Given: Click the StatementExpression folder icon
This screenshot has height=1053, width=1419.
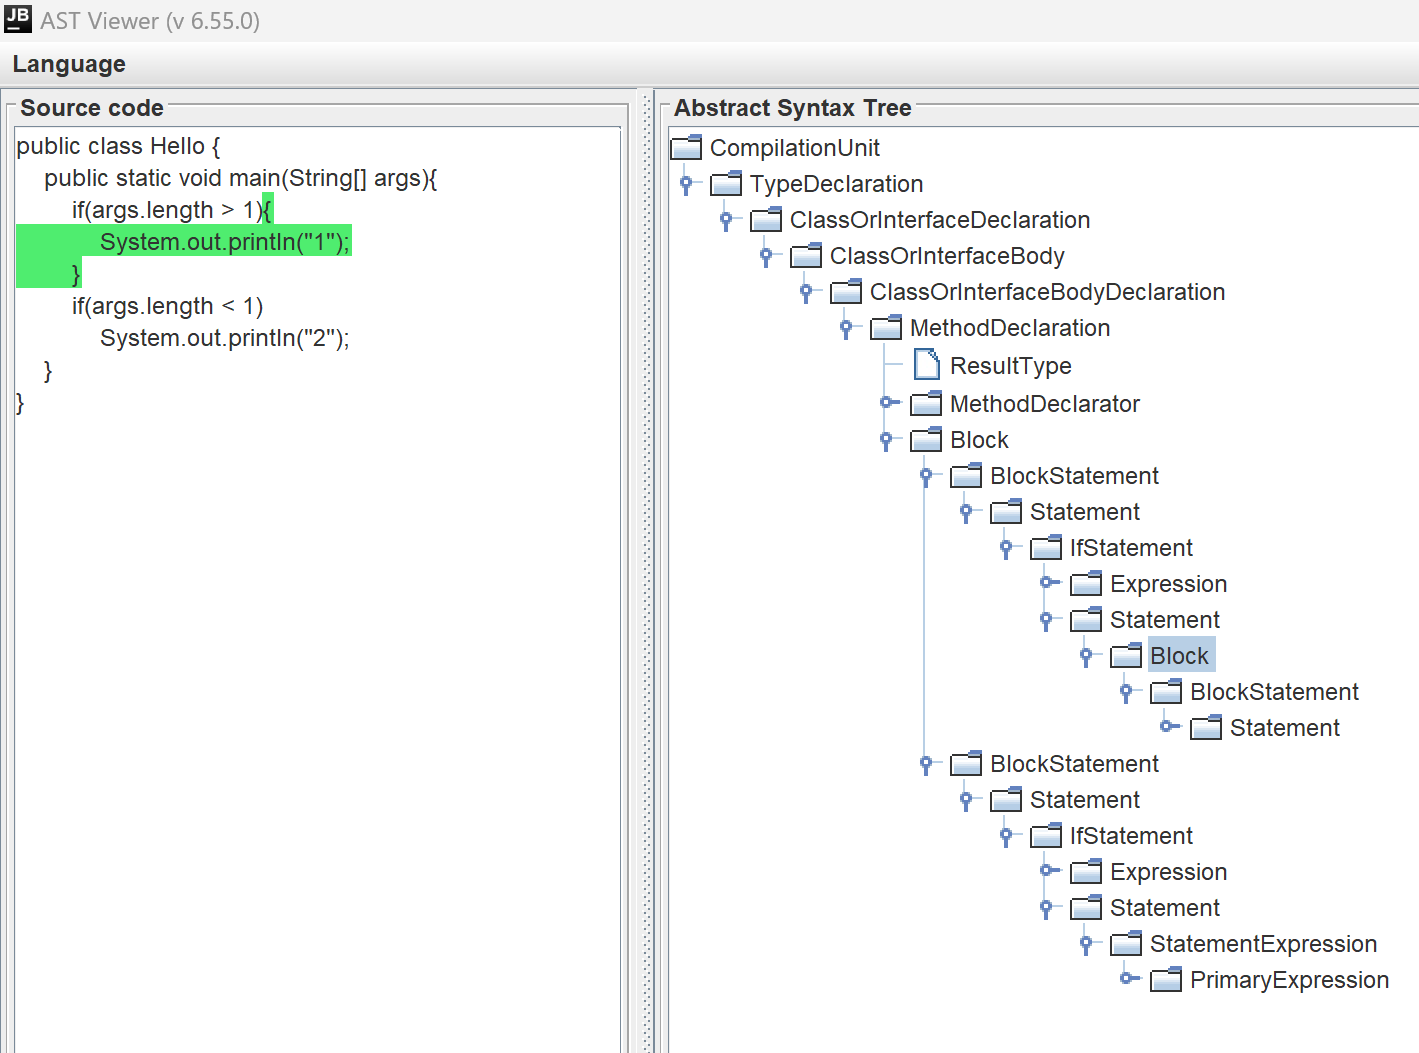Looking at the screenshot, I should pos(1126,944).
